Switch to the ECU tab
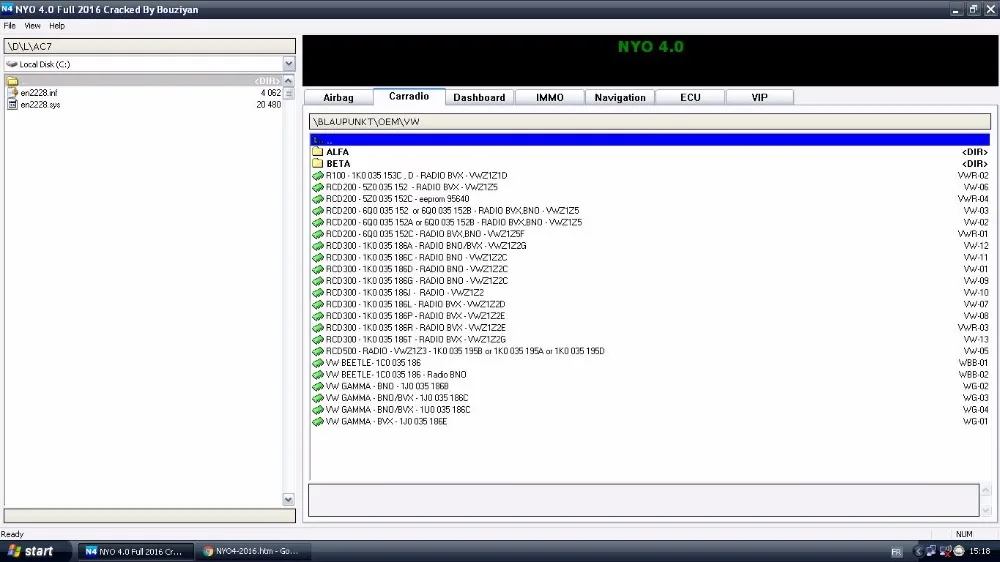Image resolution: width=1000 pixels, height=562 pixels. coord(690,98)
